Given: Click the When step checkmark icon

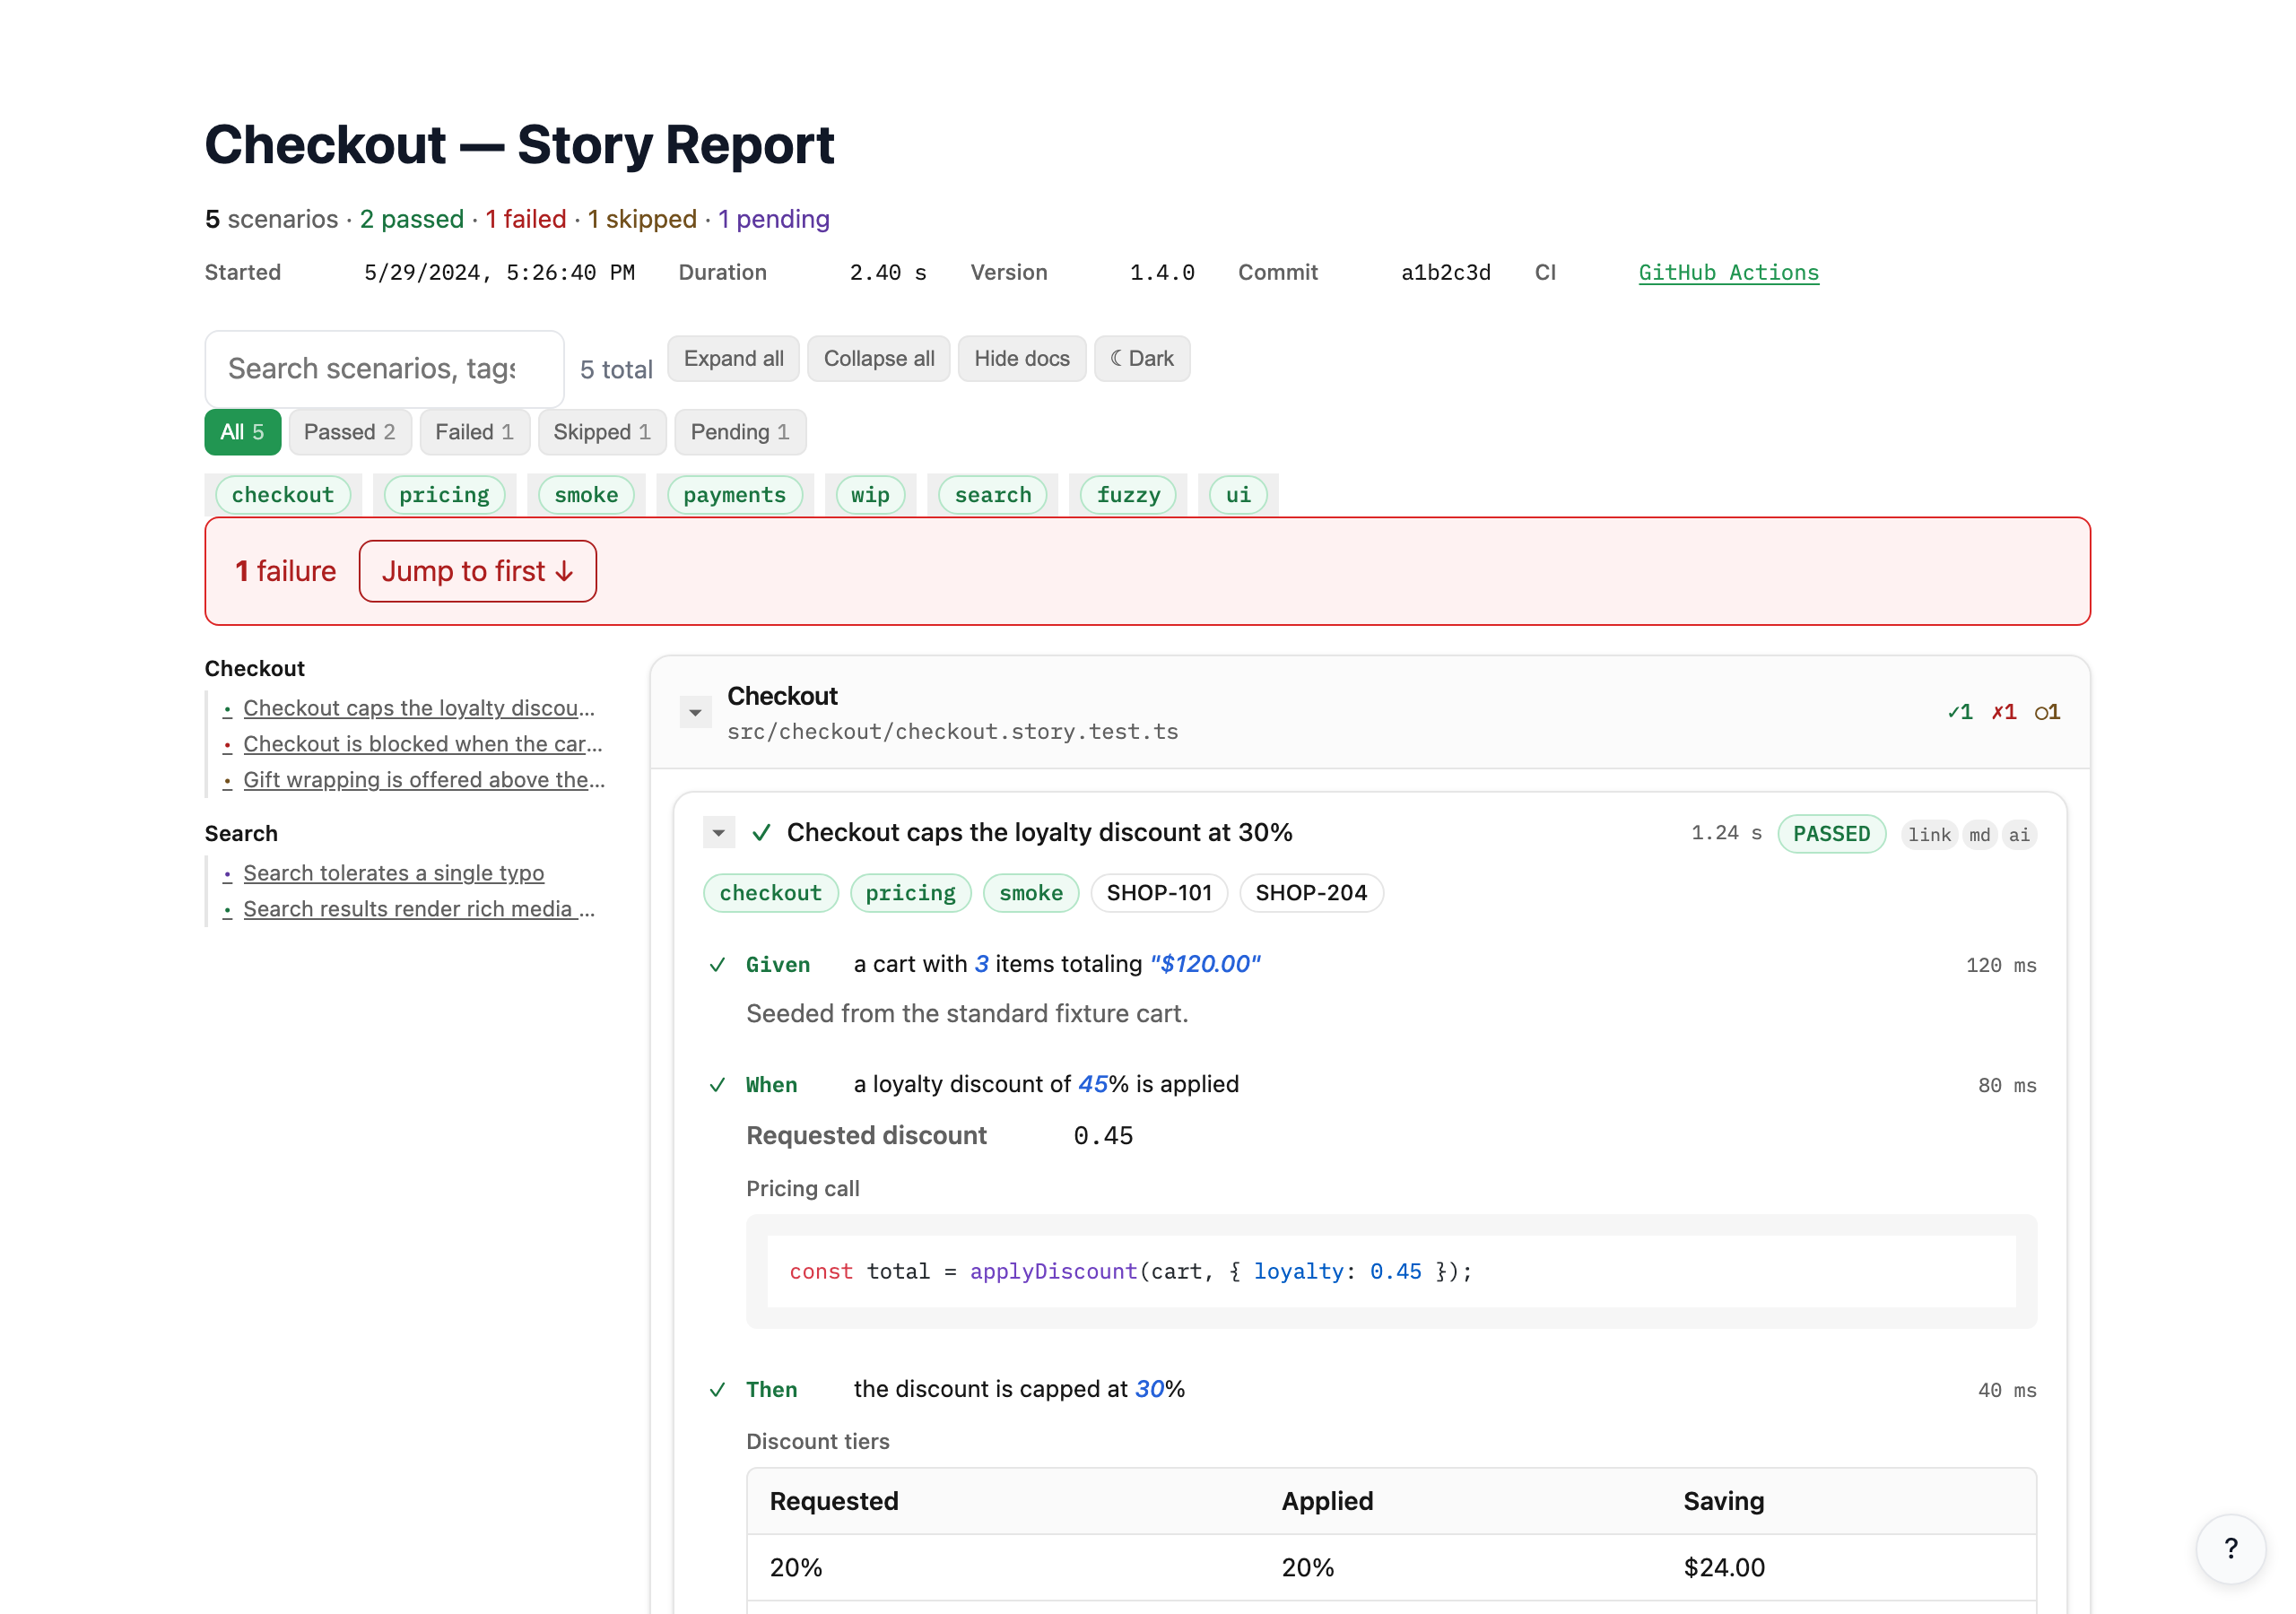Looking at the screenshot, I should click(x=717, y=1085).
